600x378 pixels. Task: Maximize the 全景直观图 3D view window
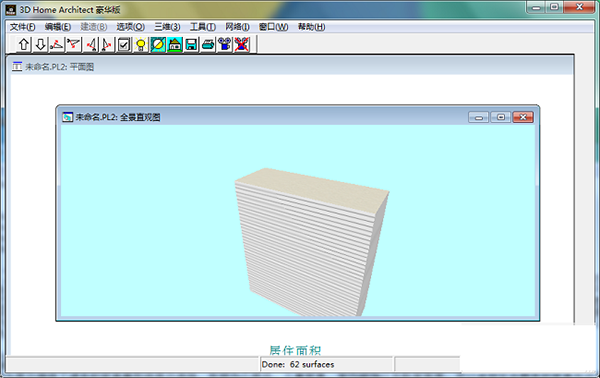point(501,117)
